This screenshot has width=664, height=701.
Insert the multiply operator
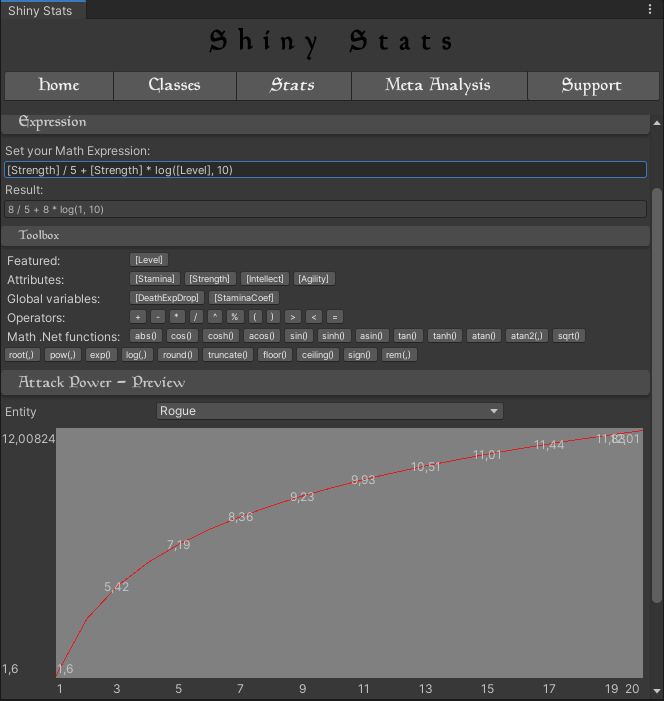click(177, 317)
